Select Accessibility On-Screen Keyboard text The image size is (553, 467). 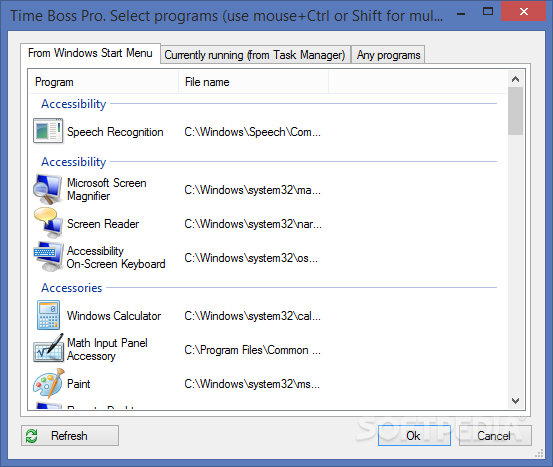(x=116, y=257)
